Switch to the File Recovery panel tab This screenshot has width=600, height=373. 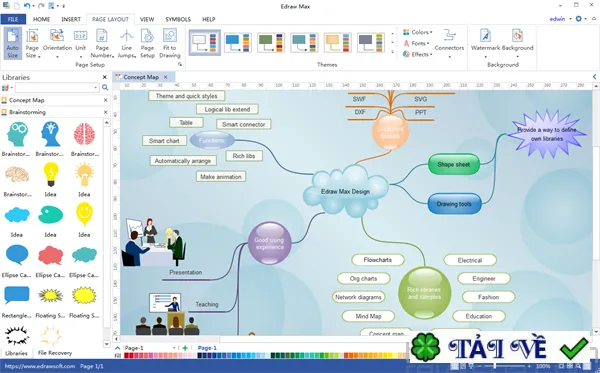(55, 353)
